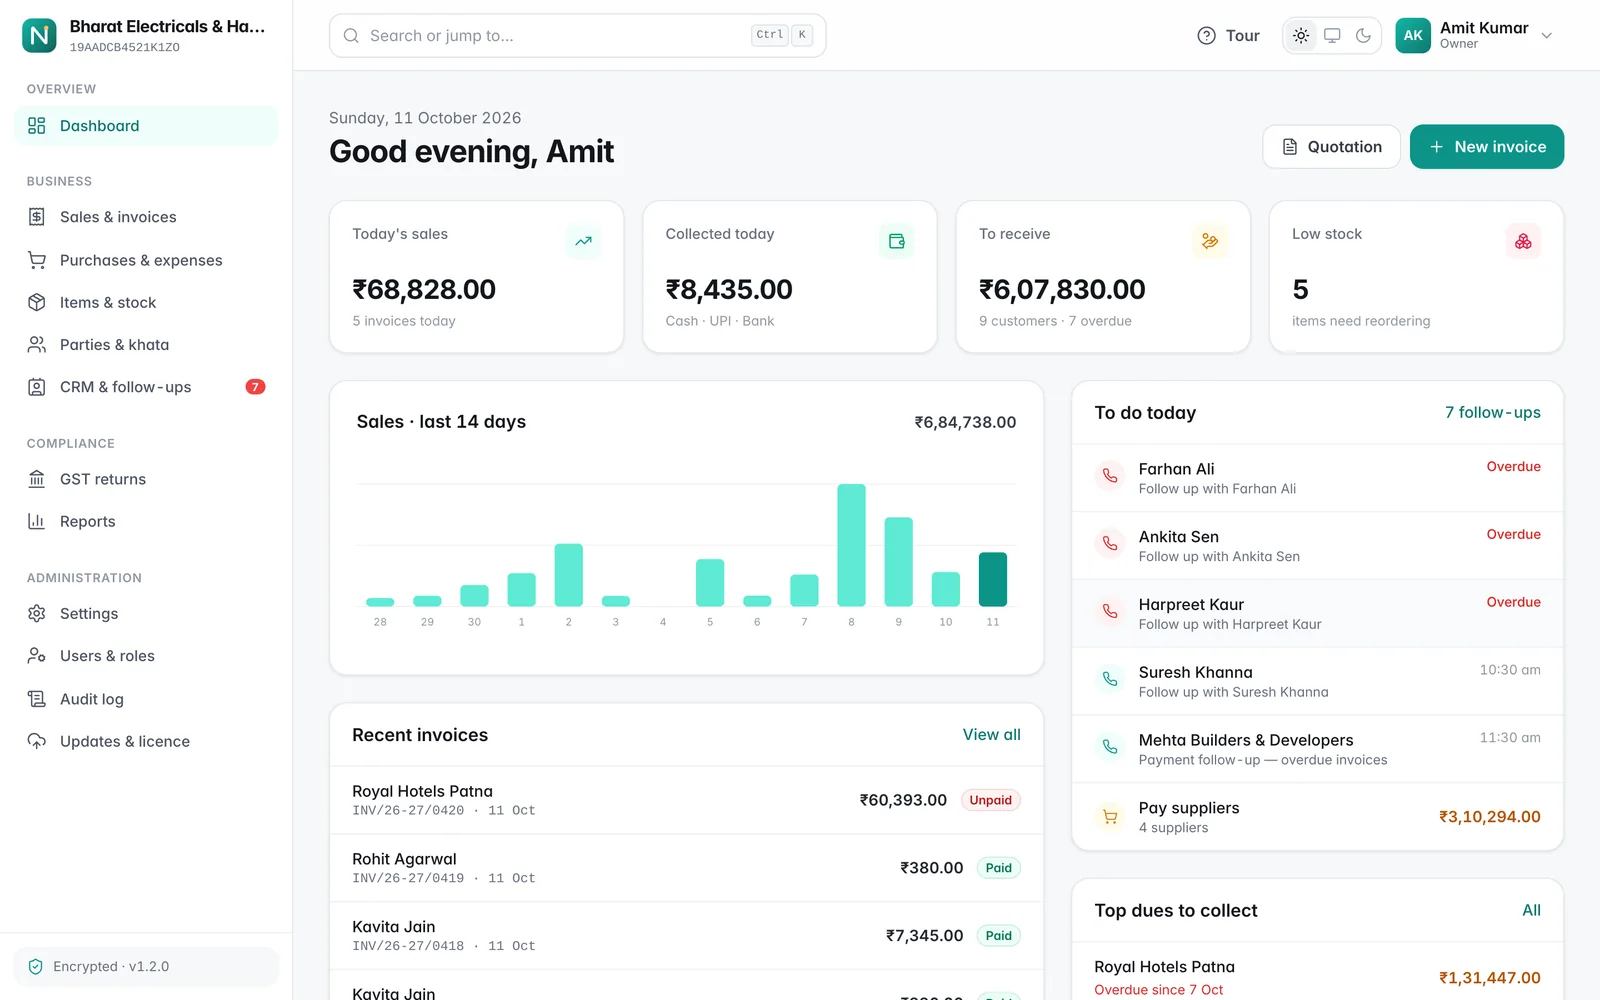Click the 5 items need reordering card

(1416, 277)
